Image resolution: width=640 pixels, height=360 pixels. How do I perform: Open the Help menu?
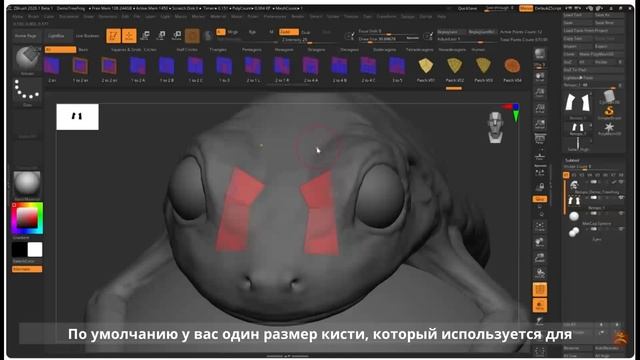[x=441, y=17]
